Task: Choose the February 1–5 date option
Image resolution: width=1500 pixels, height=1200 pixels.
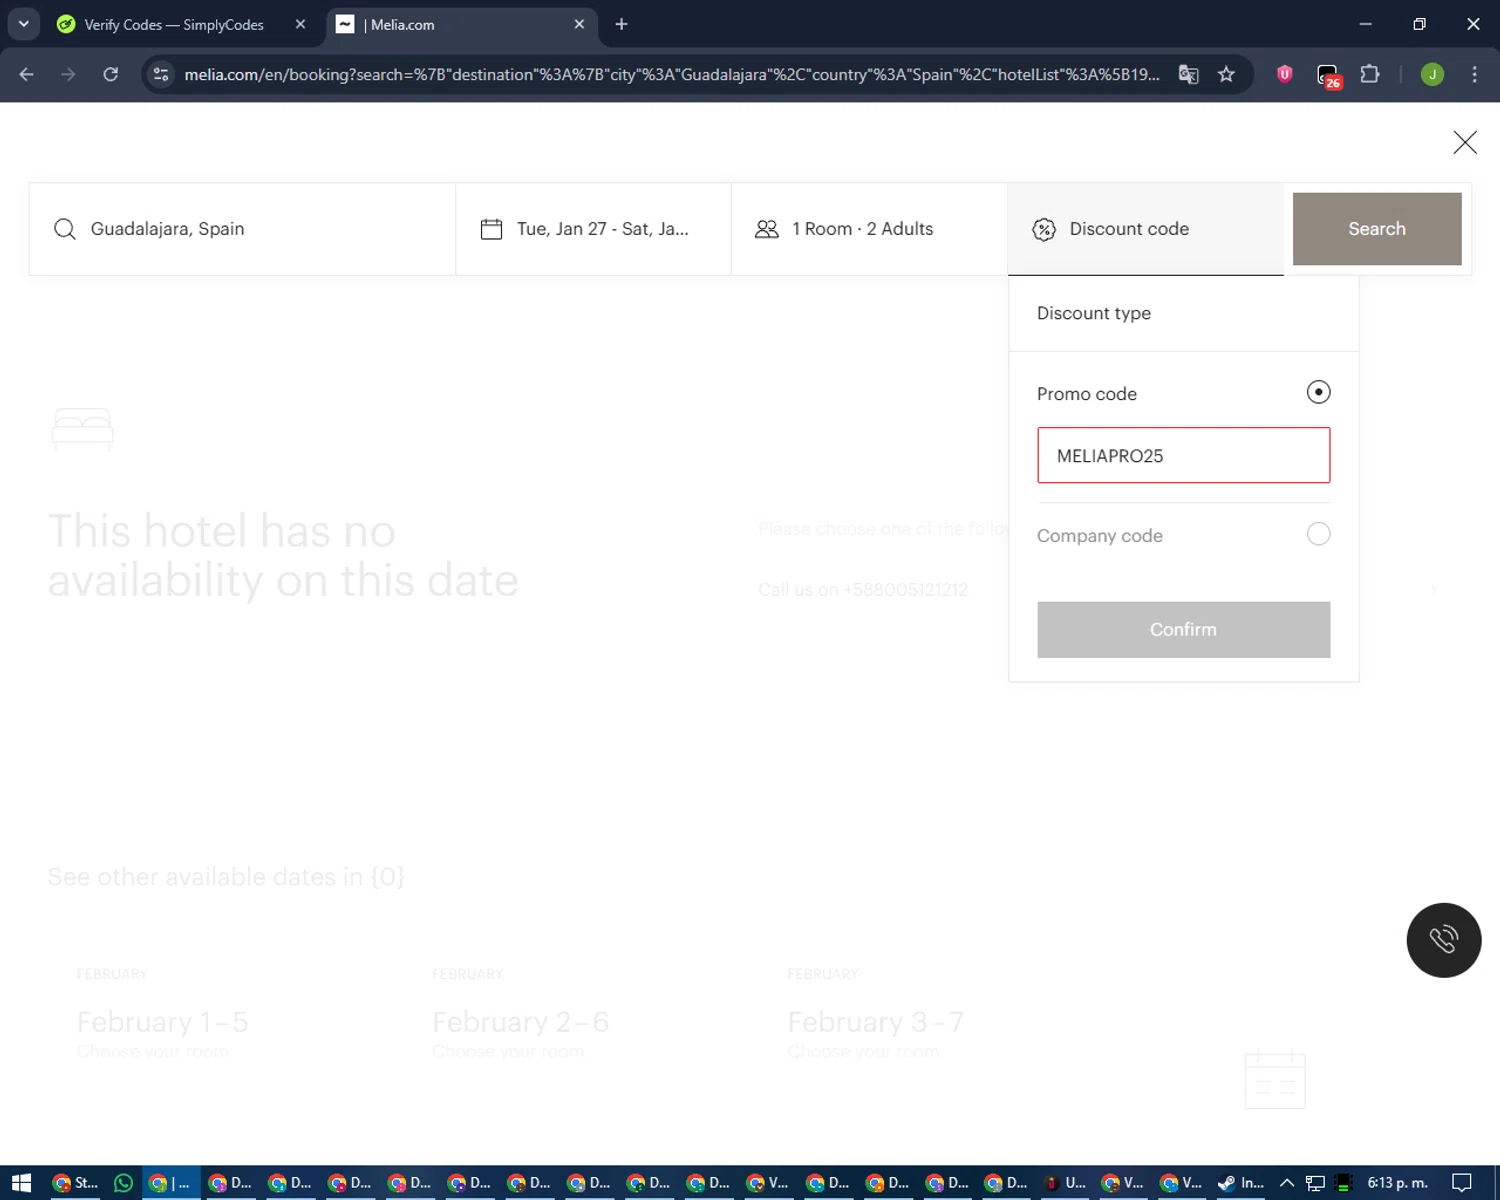Action: (x=163, y=1022)
